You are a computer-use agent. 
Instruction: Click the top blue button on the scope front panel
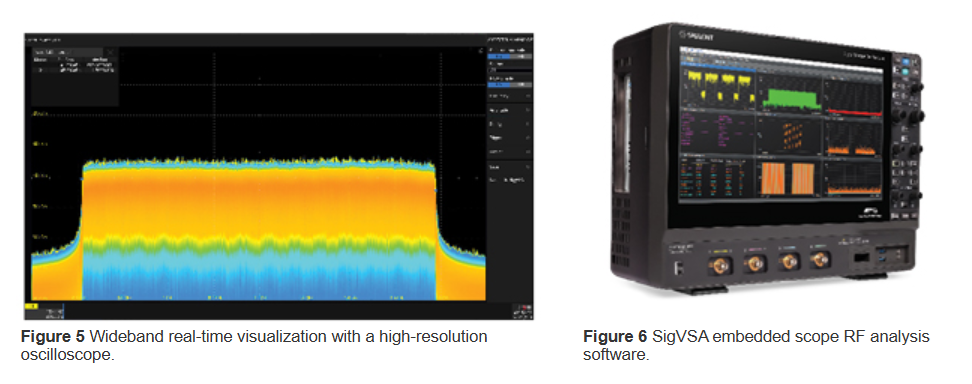coord(906,61)
